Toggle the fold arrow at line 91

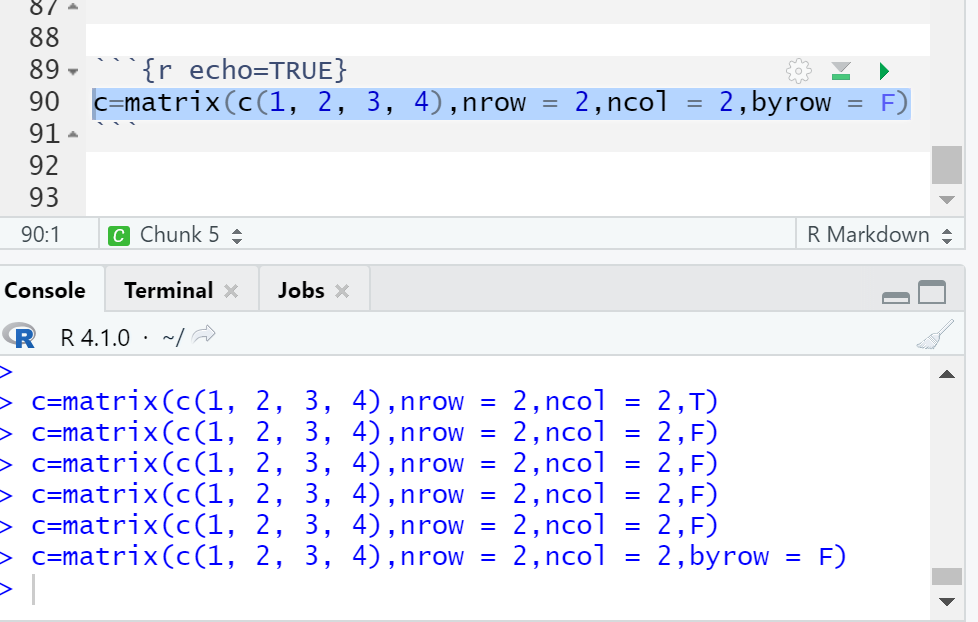pyautogui.click(x=71, y=134)
